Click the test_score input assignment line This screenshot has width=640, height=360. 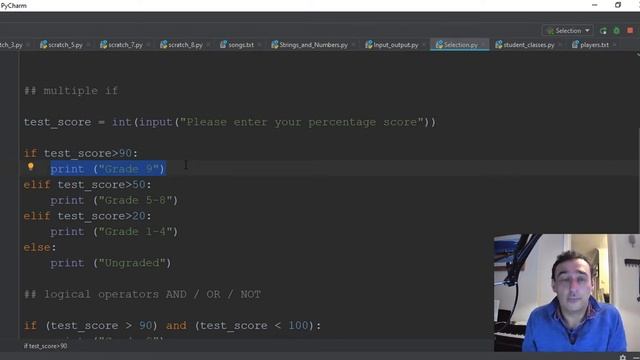[x=230, y=122]
